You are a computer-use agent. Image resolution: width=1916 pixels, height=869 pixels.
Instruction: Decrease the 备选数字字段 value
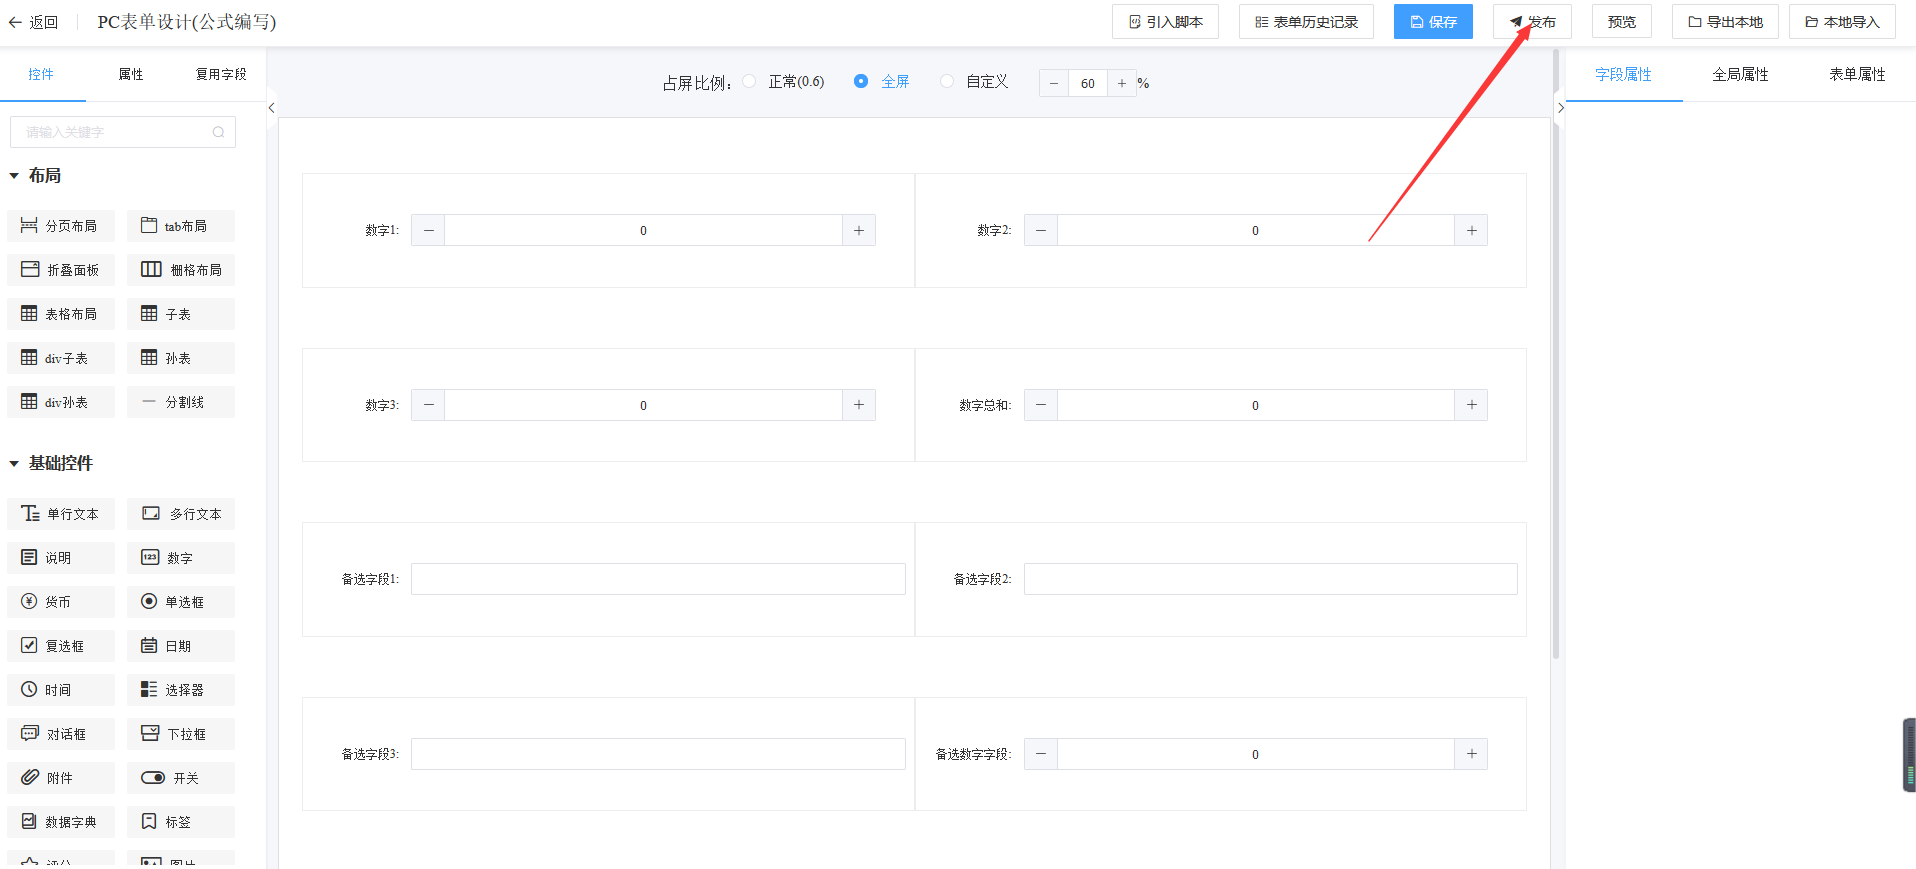tap(1041, 754)
